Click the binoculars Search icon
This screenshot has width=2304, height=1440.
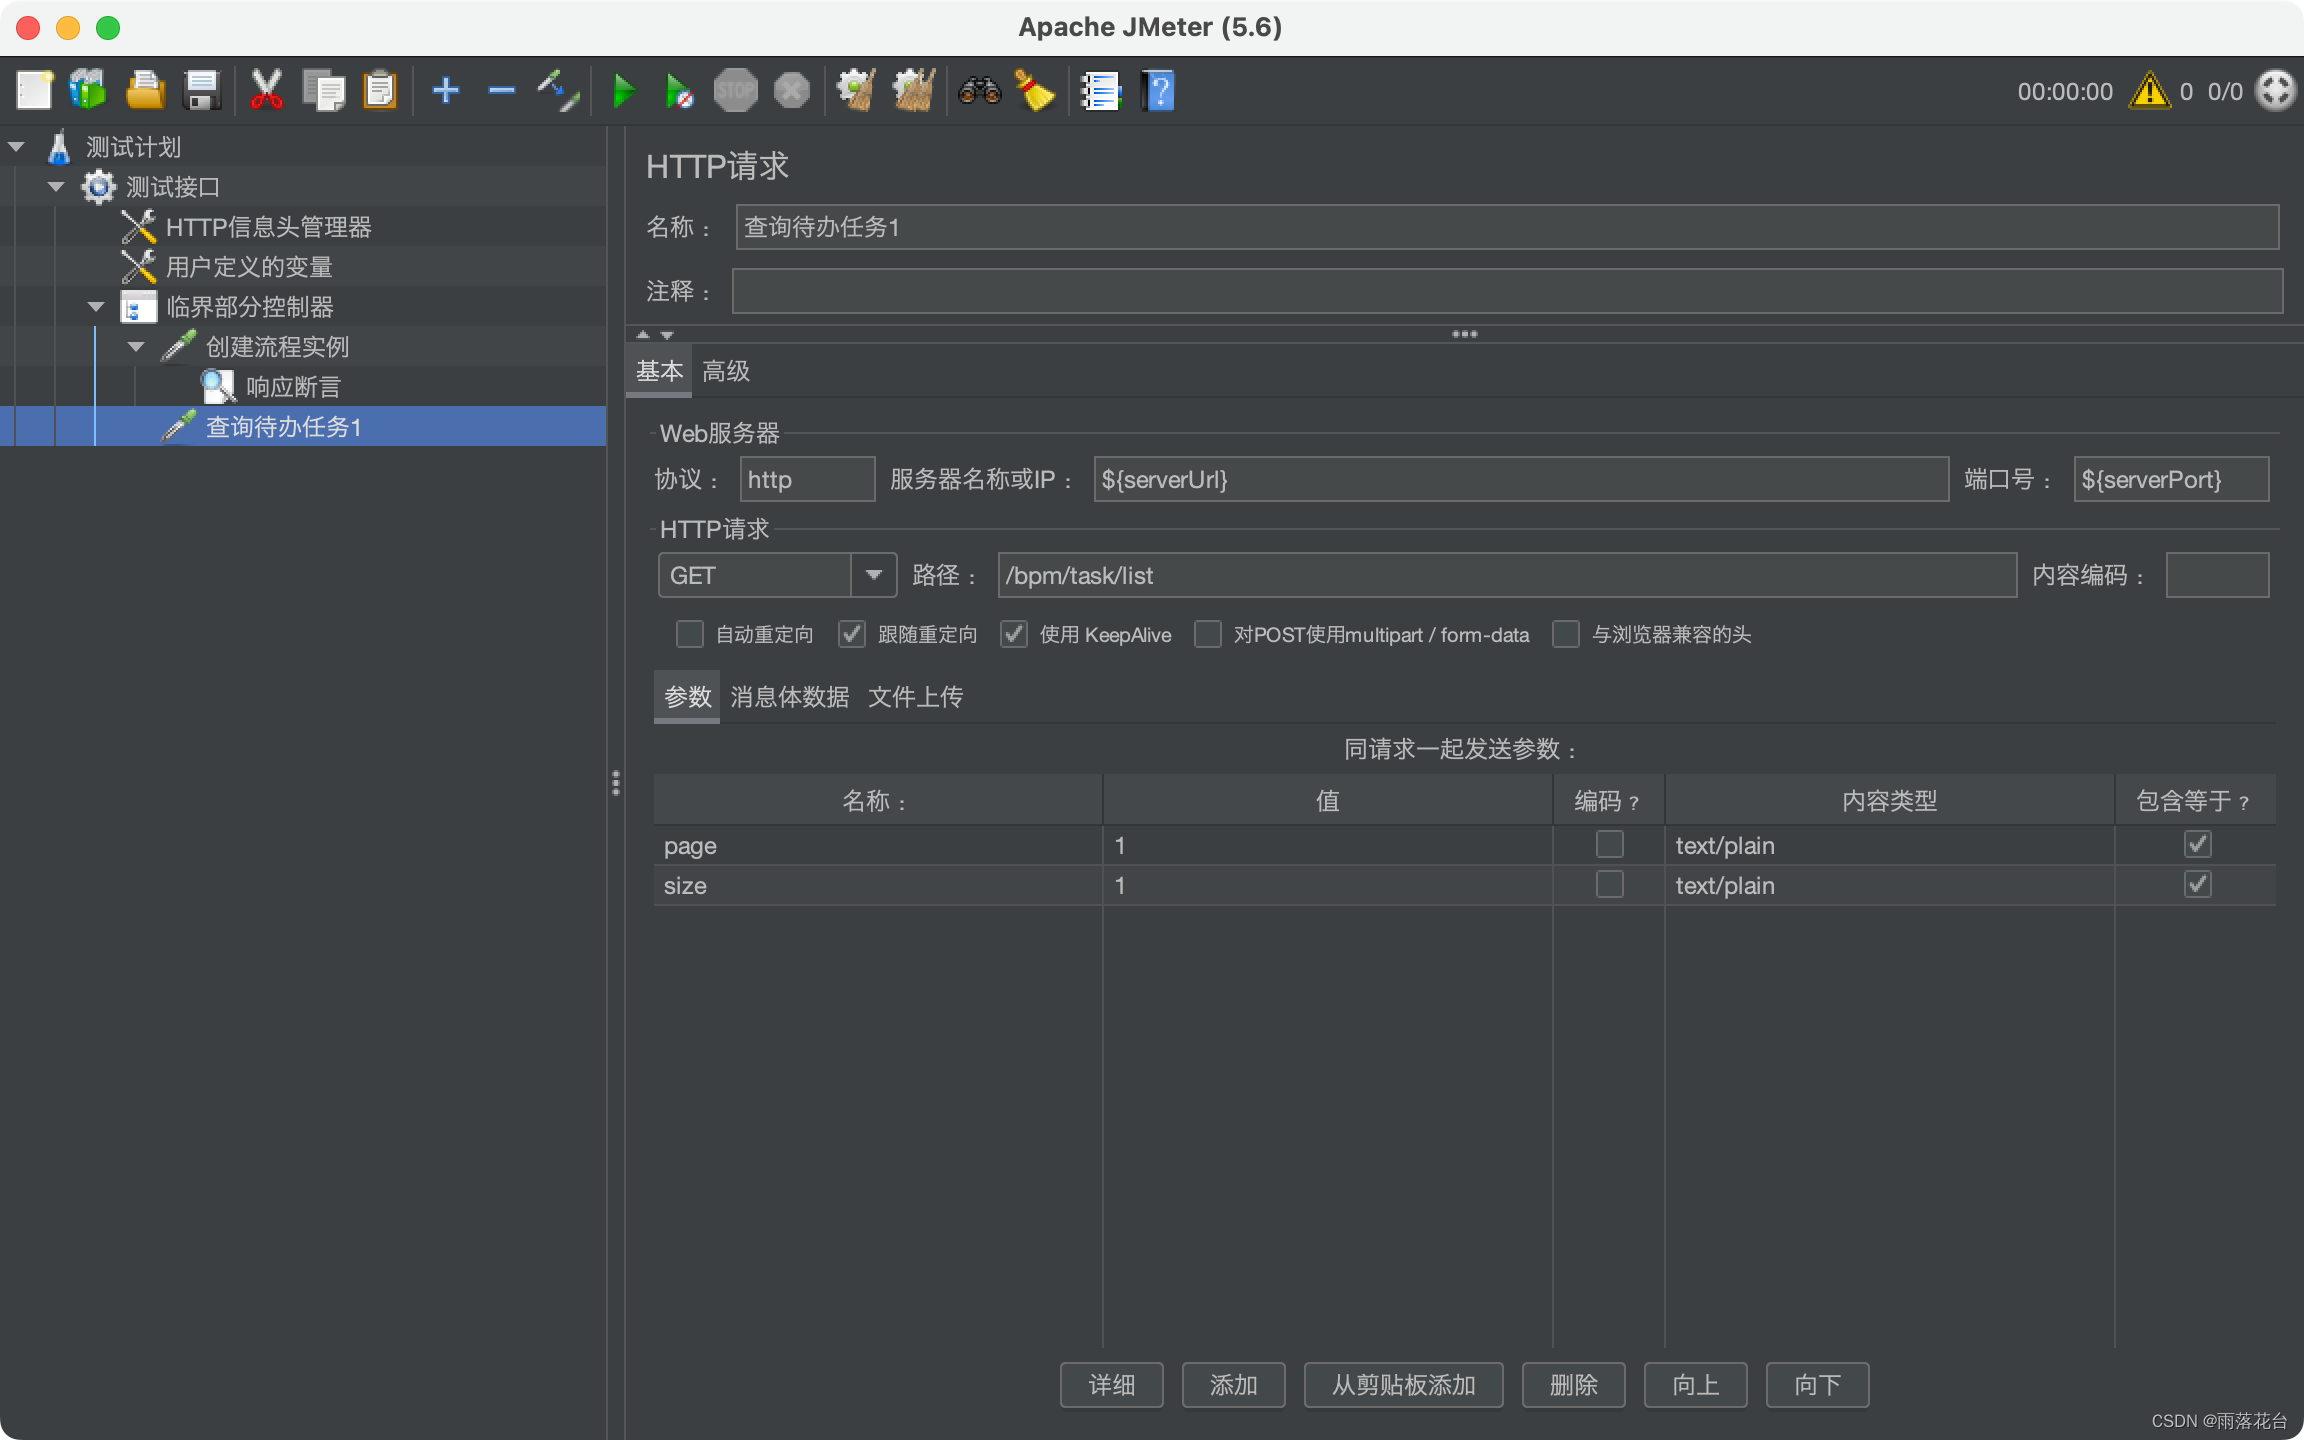tap(979, 91)
